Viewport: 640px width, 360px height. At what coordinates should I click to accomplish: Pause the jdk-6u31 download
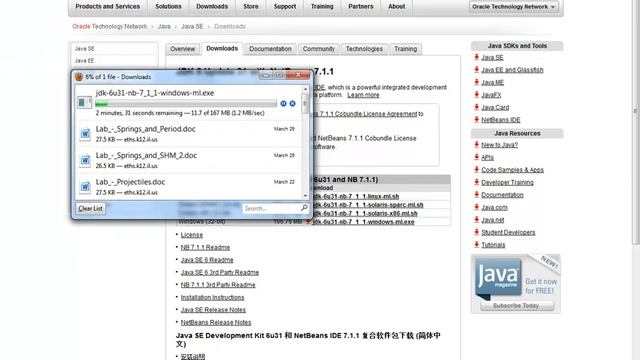click(283, 104)
